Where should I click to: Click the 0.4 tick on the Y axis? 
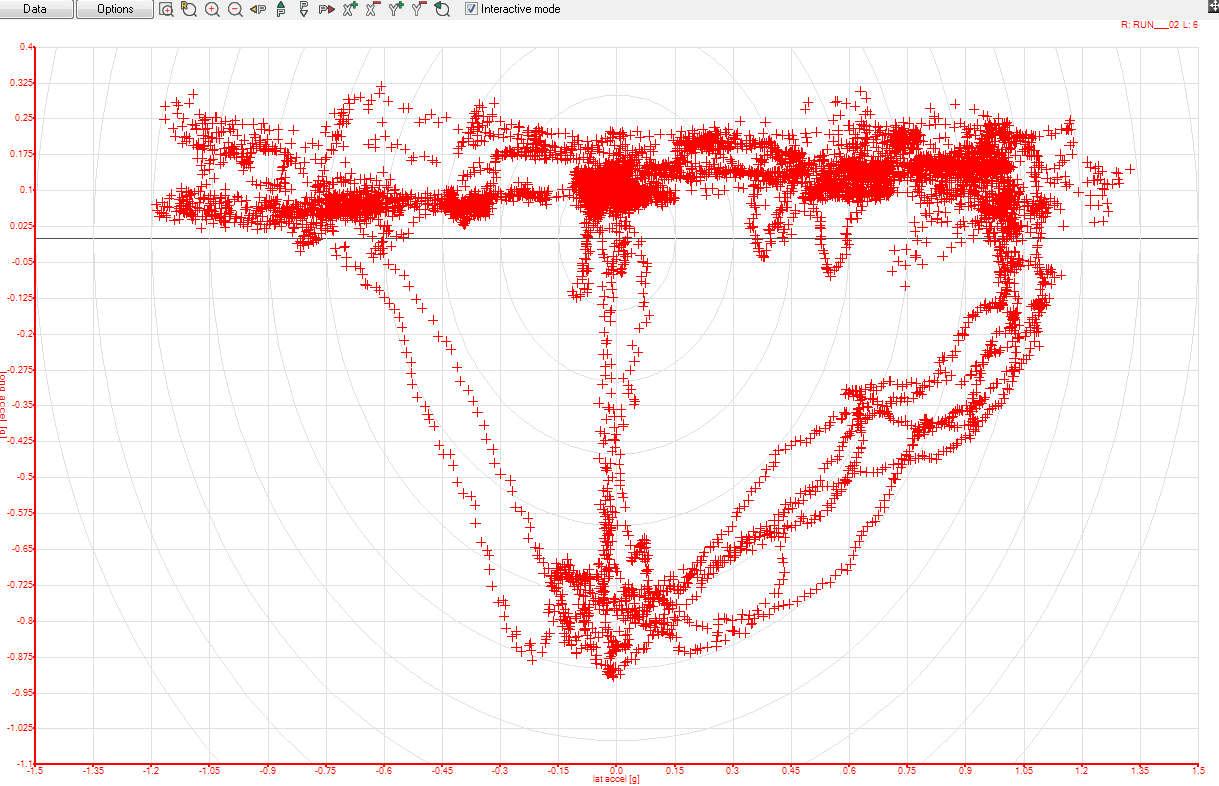click(x=27, y=46)
